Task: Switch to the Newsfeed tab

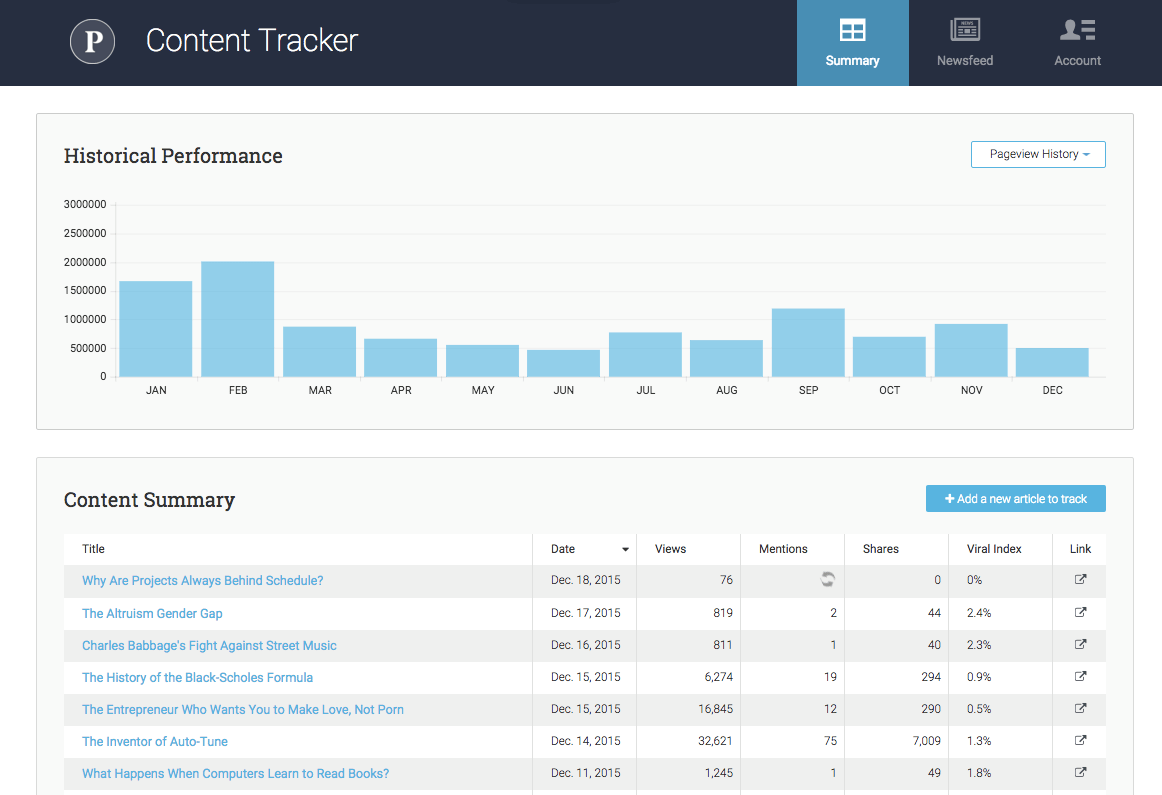Action: [x=964, y=43]
